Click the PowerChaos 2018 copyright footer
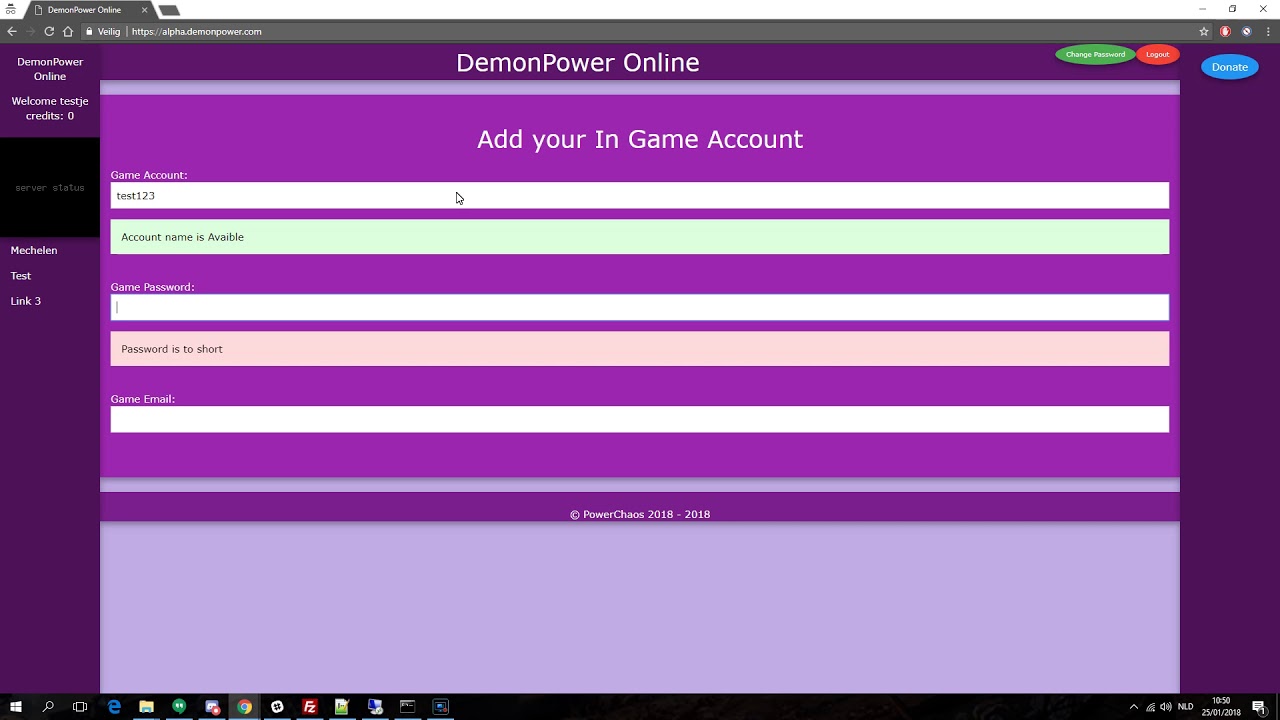Screen dimensions: 1280x720 coord(640,514)
